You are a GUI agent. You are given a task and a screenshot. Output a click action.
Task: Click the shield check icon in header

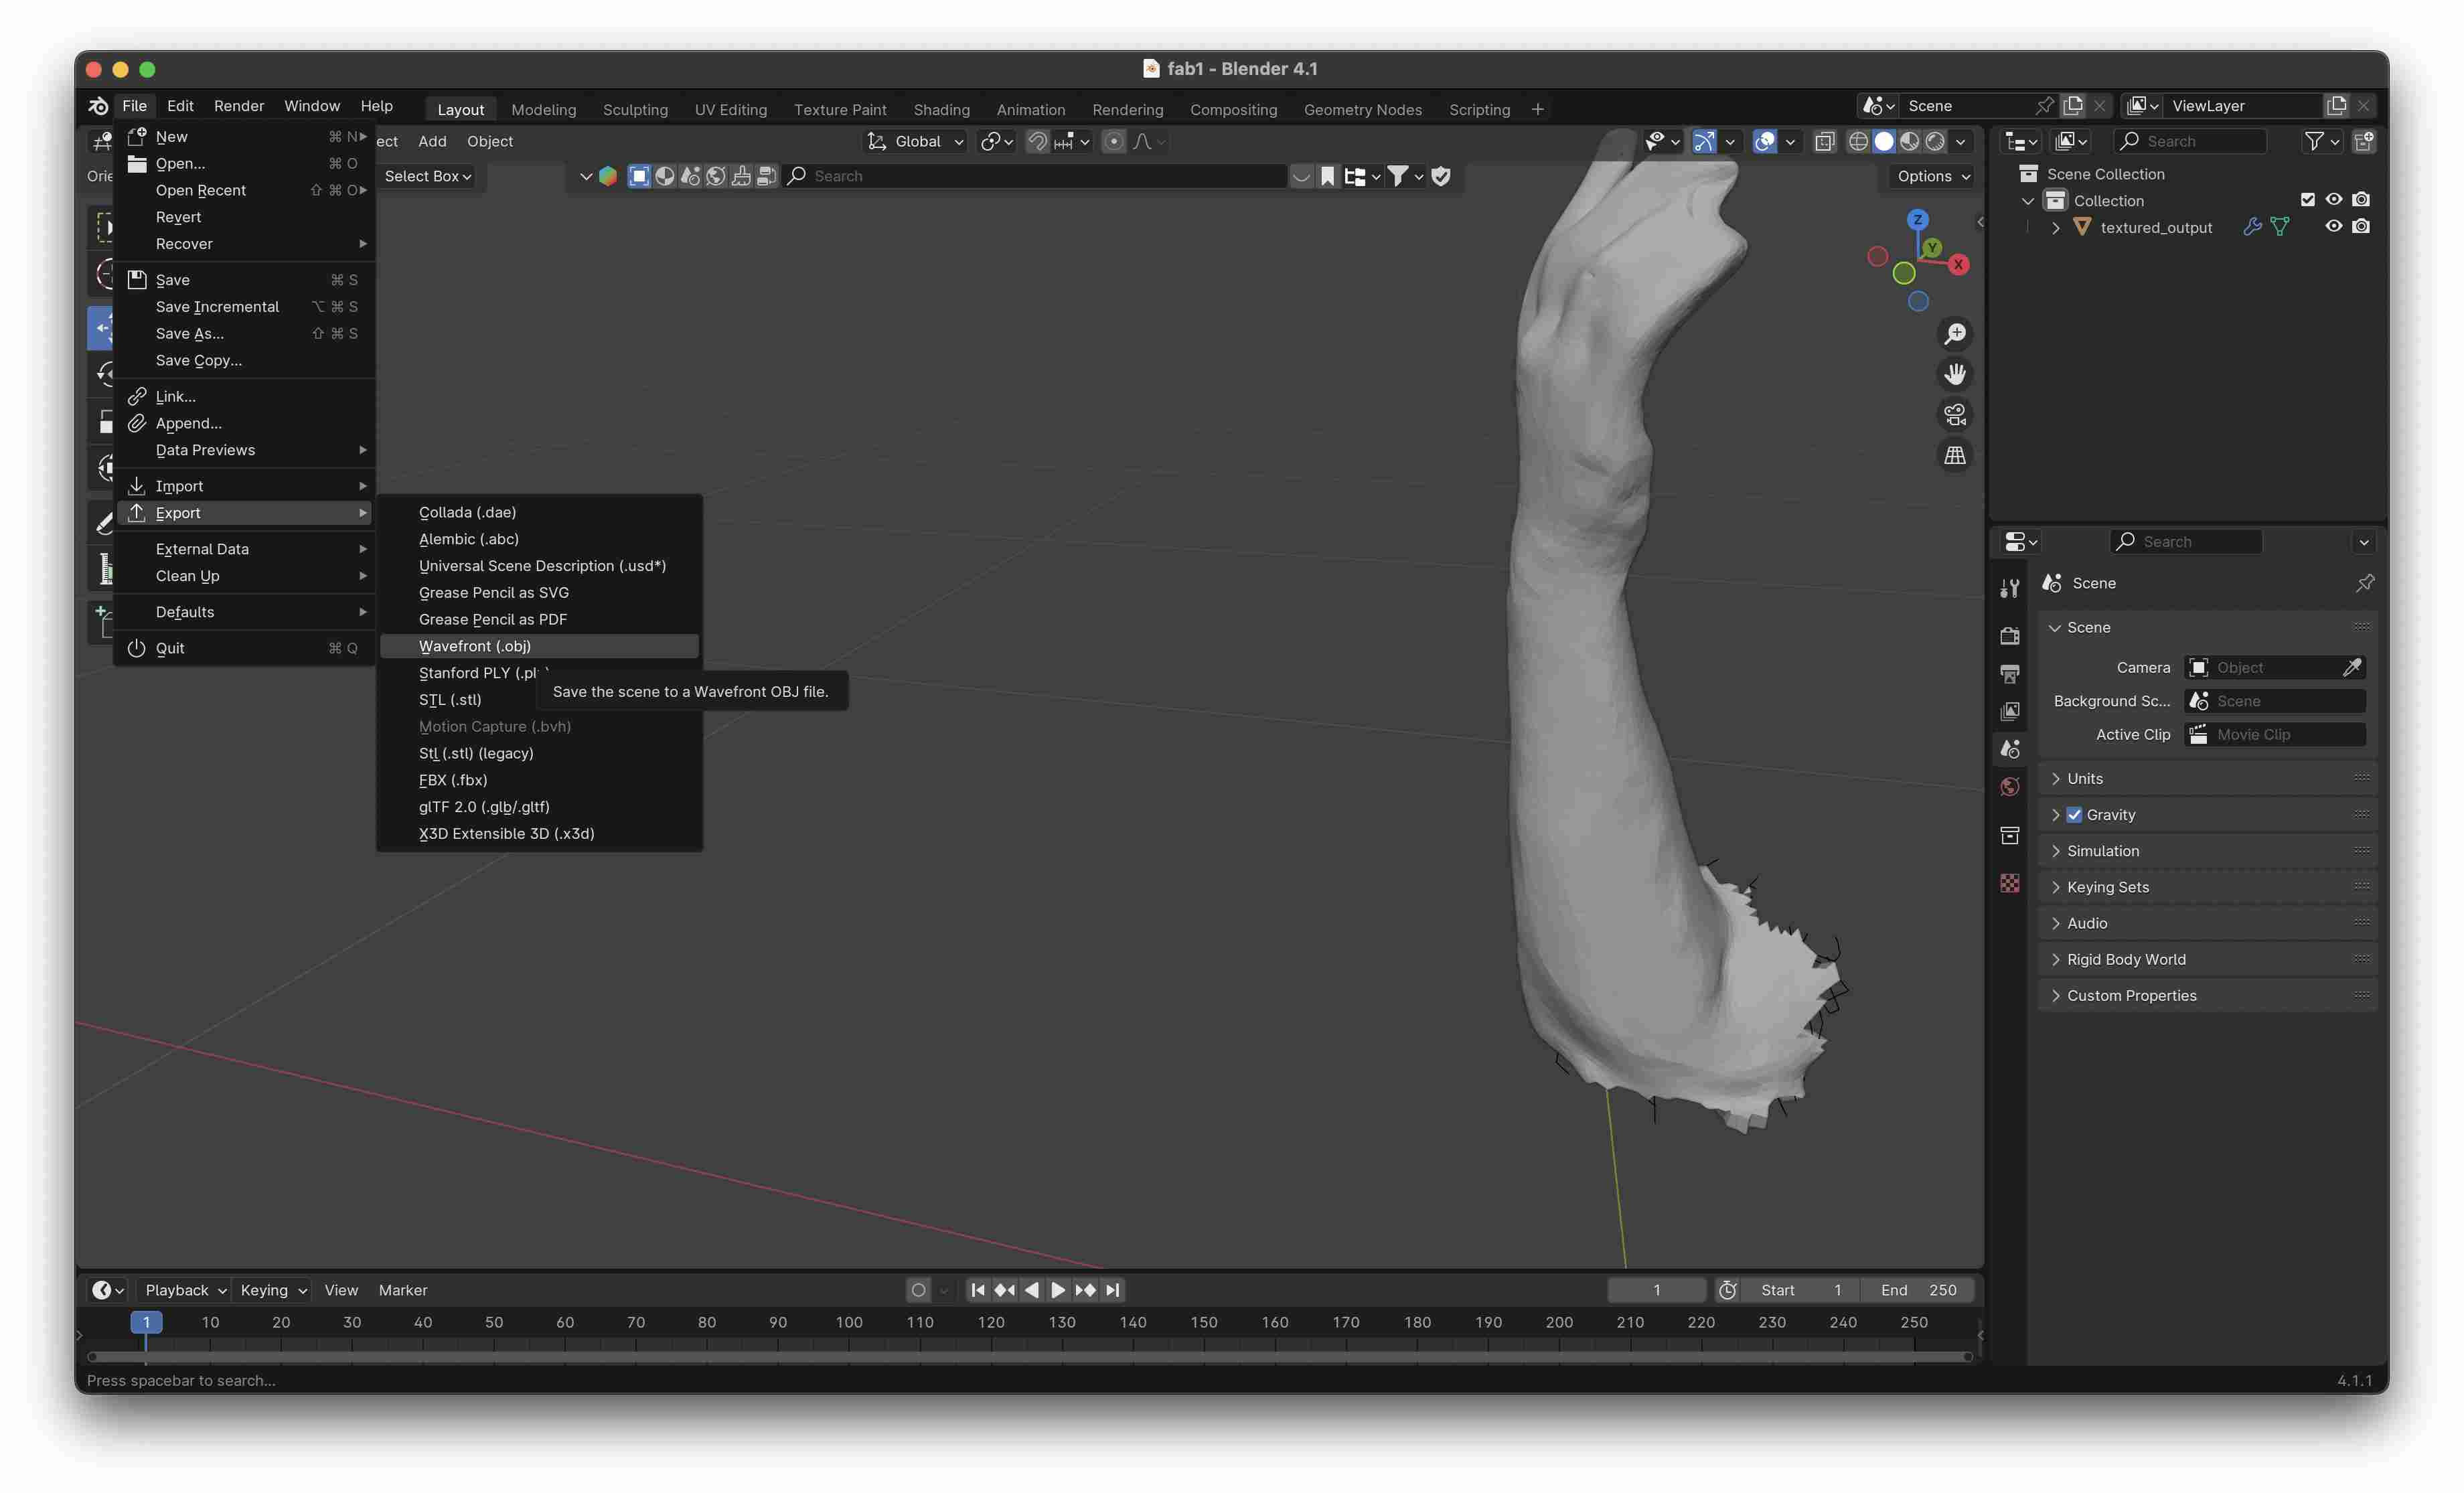coord(1441,176)
